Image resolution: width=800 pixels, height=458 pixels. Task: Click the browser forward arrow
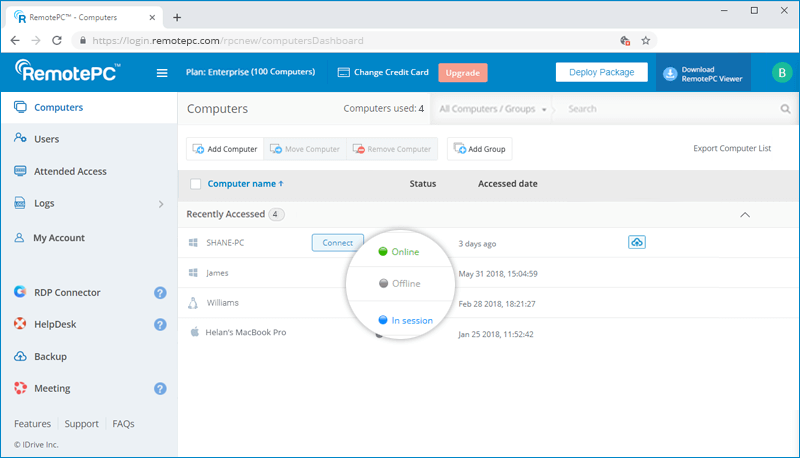tap(36, 40)
